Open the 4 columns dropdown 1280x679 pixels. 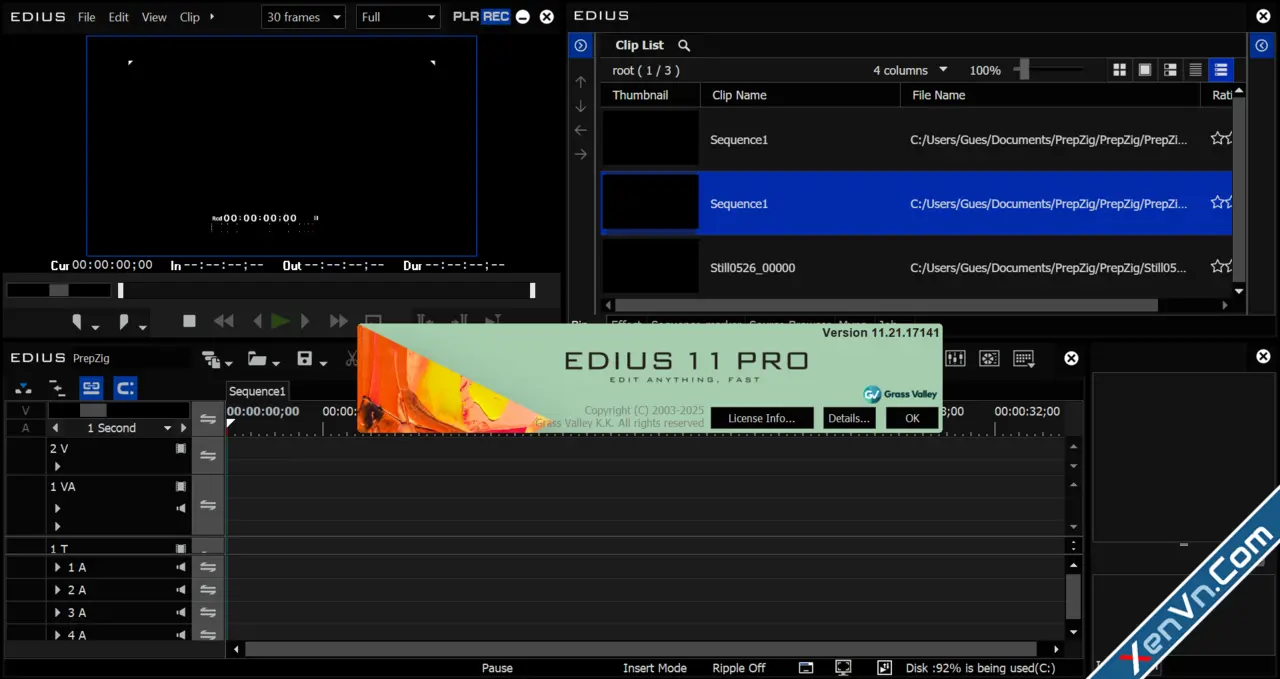(909, 70)
